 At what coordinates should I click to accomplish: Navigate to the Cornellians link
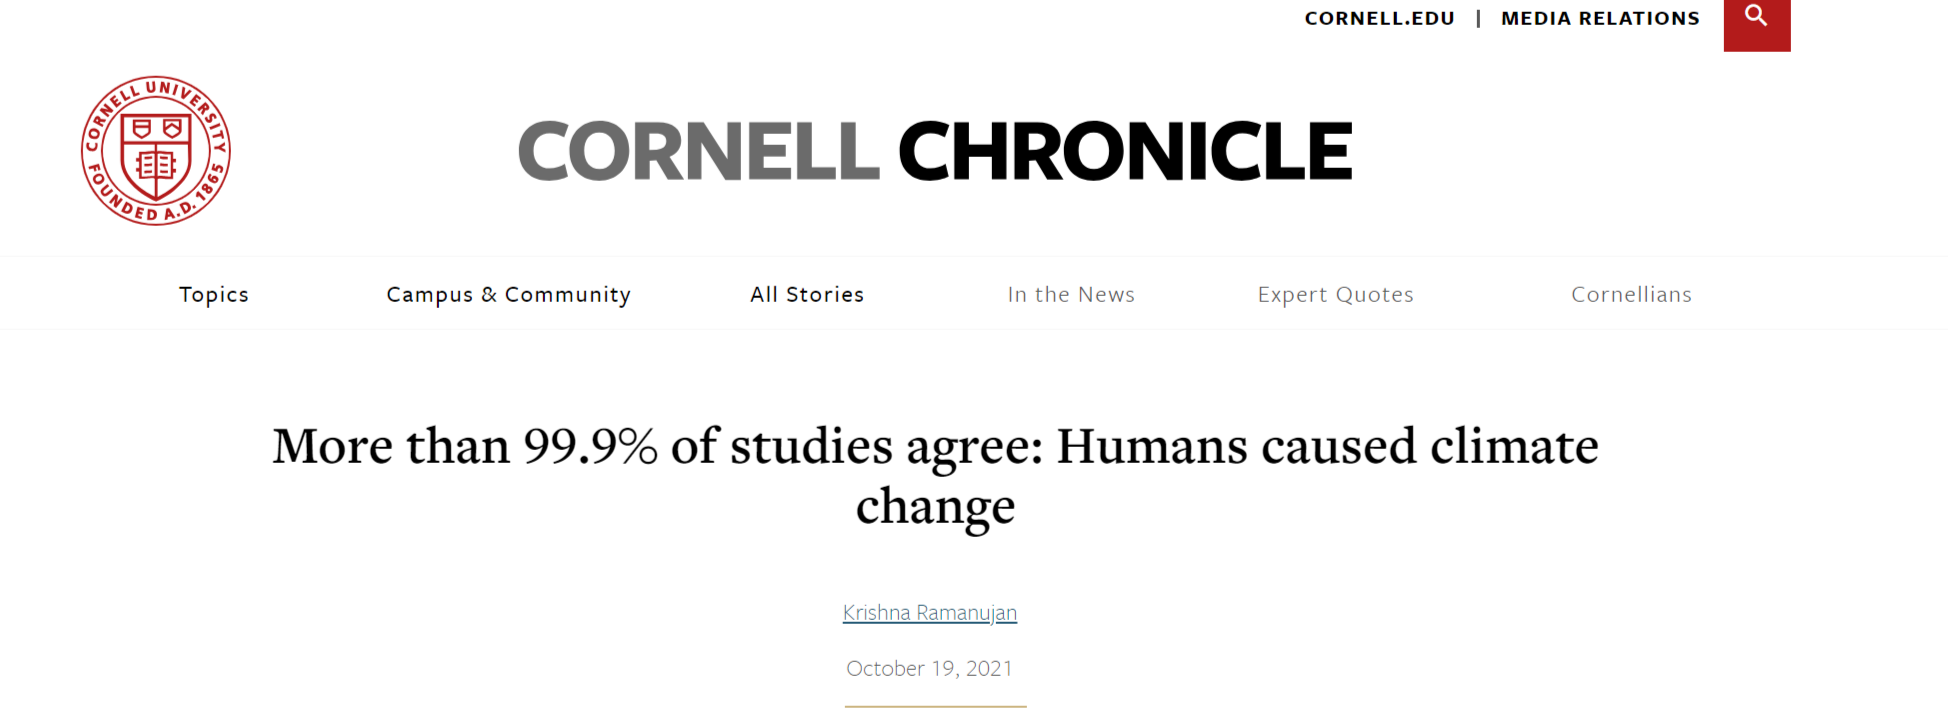click(x=1631, y=294)
